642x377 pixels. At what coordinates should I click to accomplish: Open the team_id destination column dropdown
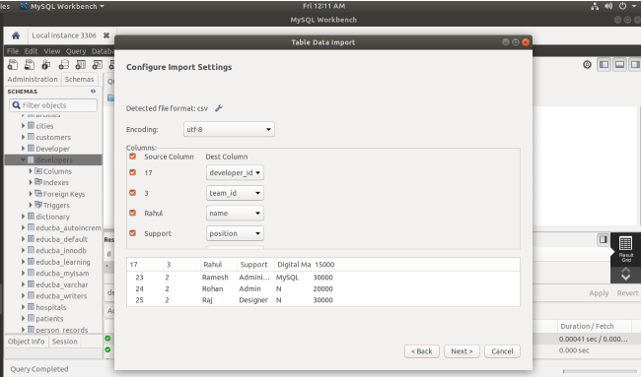[x=235, y=193]
